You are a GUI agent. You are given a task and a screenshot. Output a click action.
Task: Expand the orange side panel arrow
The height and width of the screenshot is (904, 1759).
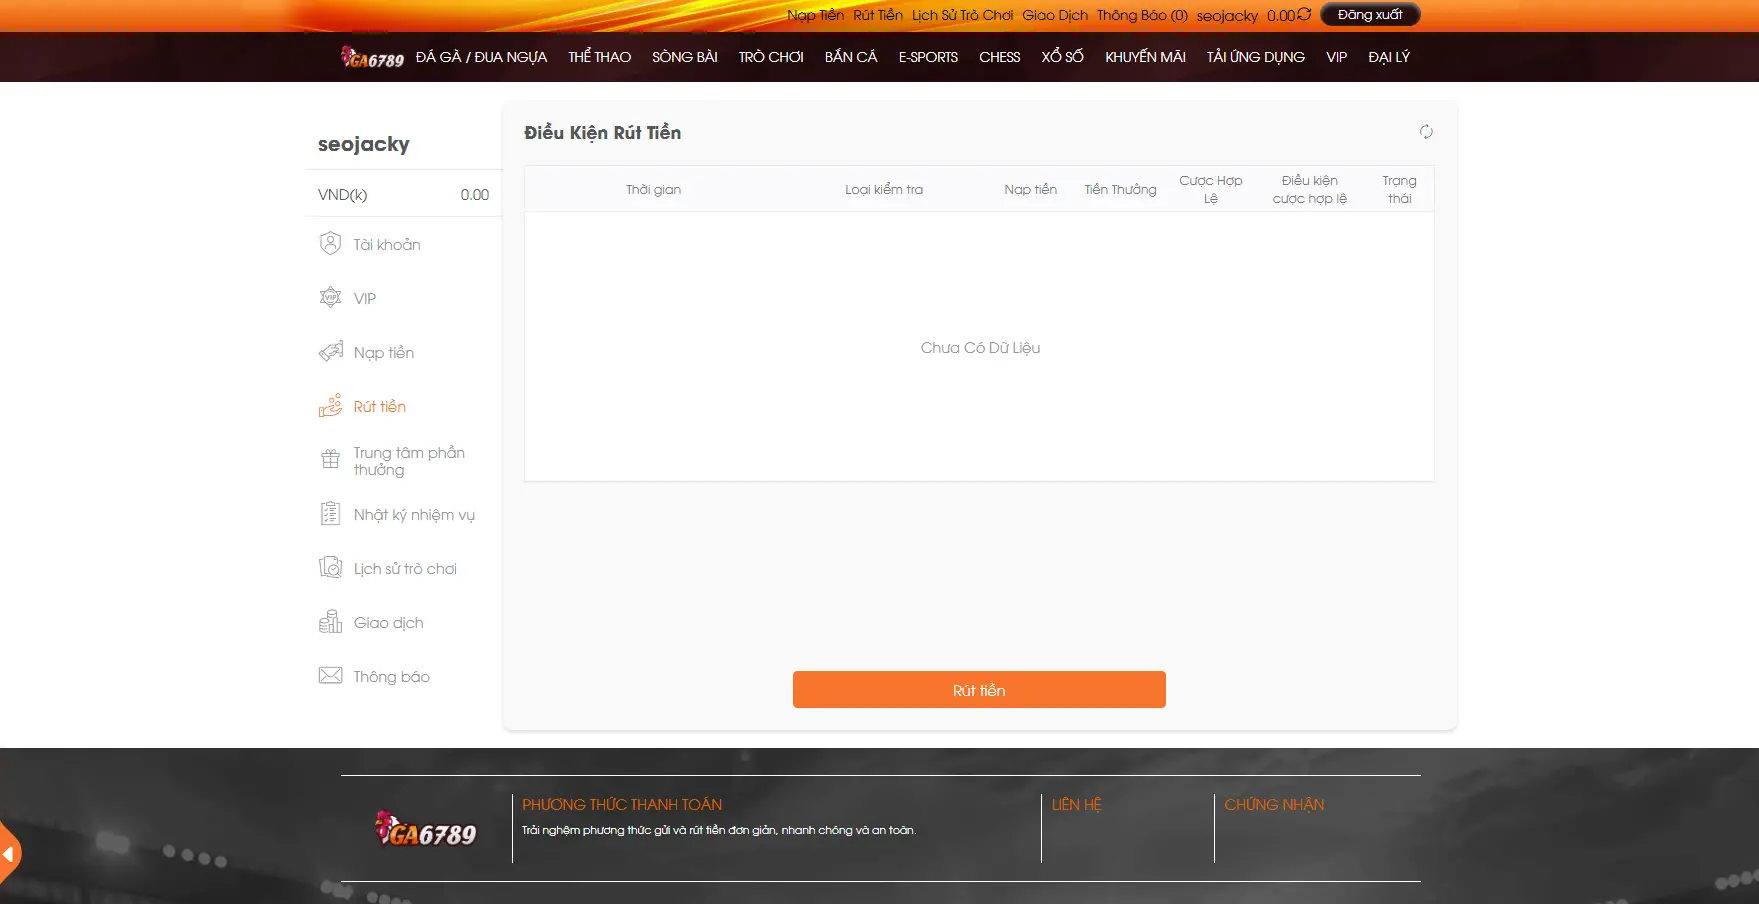(9, 854)
